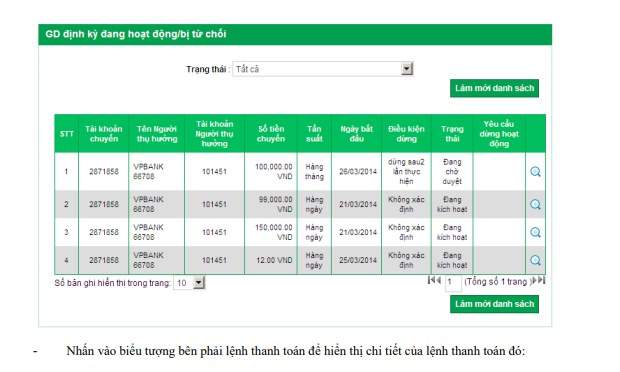Click Số tiền chuyển column header

(271, 134)
